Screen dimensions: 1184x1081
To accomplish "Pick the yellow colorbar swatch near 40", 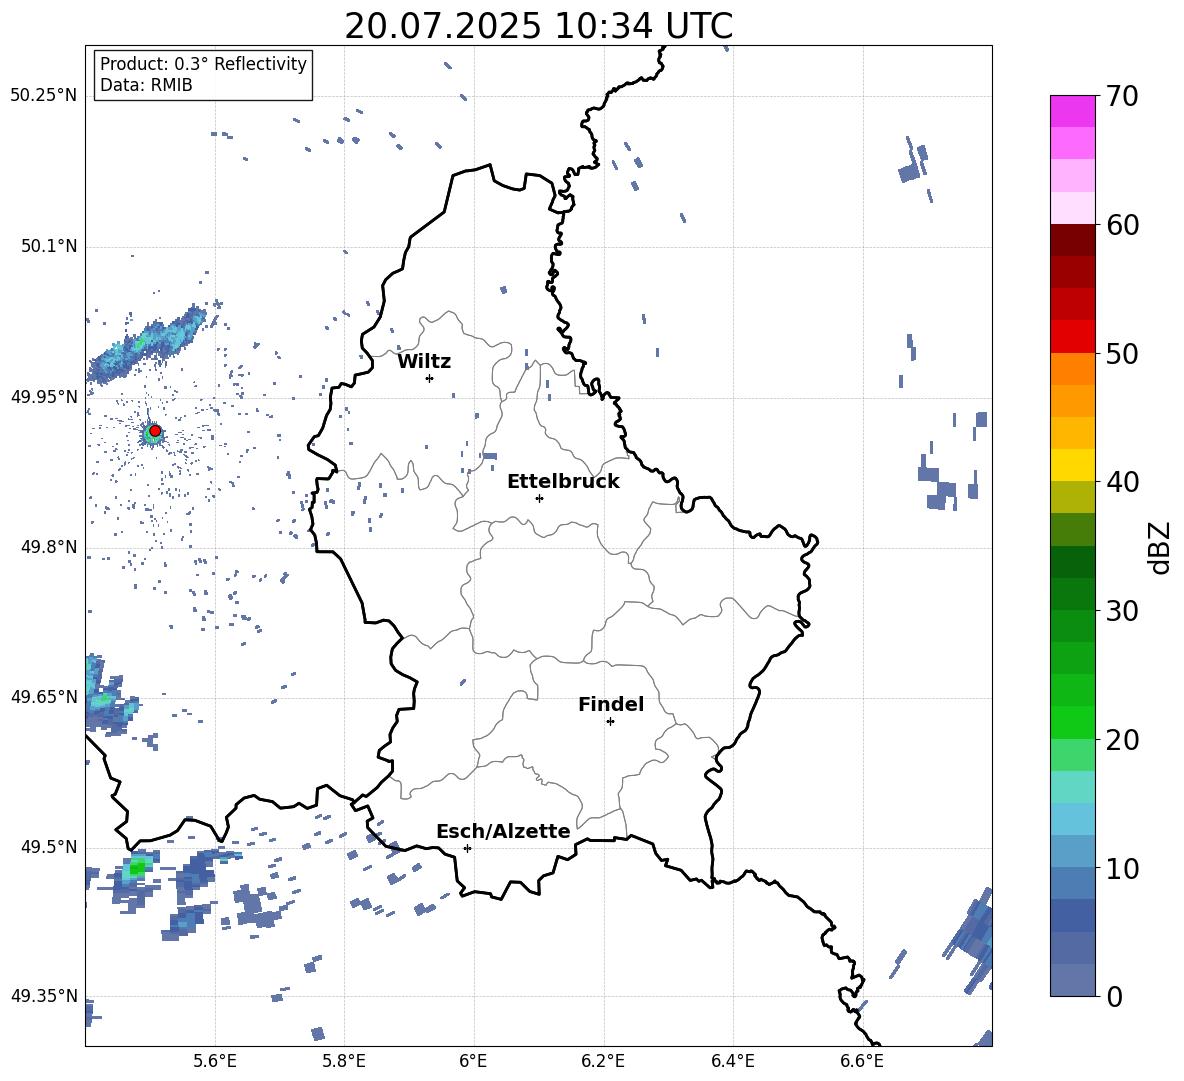I will click(1073, 465).
